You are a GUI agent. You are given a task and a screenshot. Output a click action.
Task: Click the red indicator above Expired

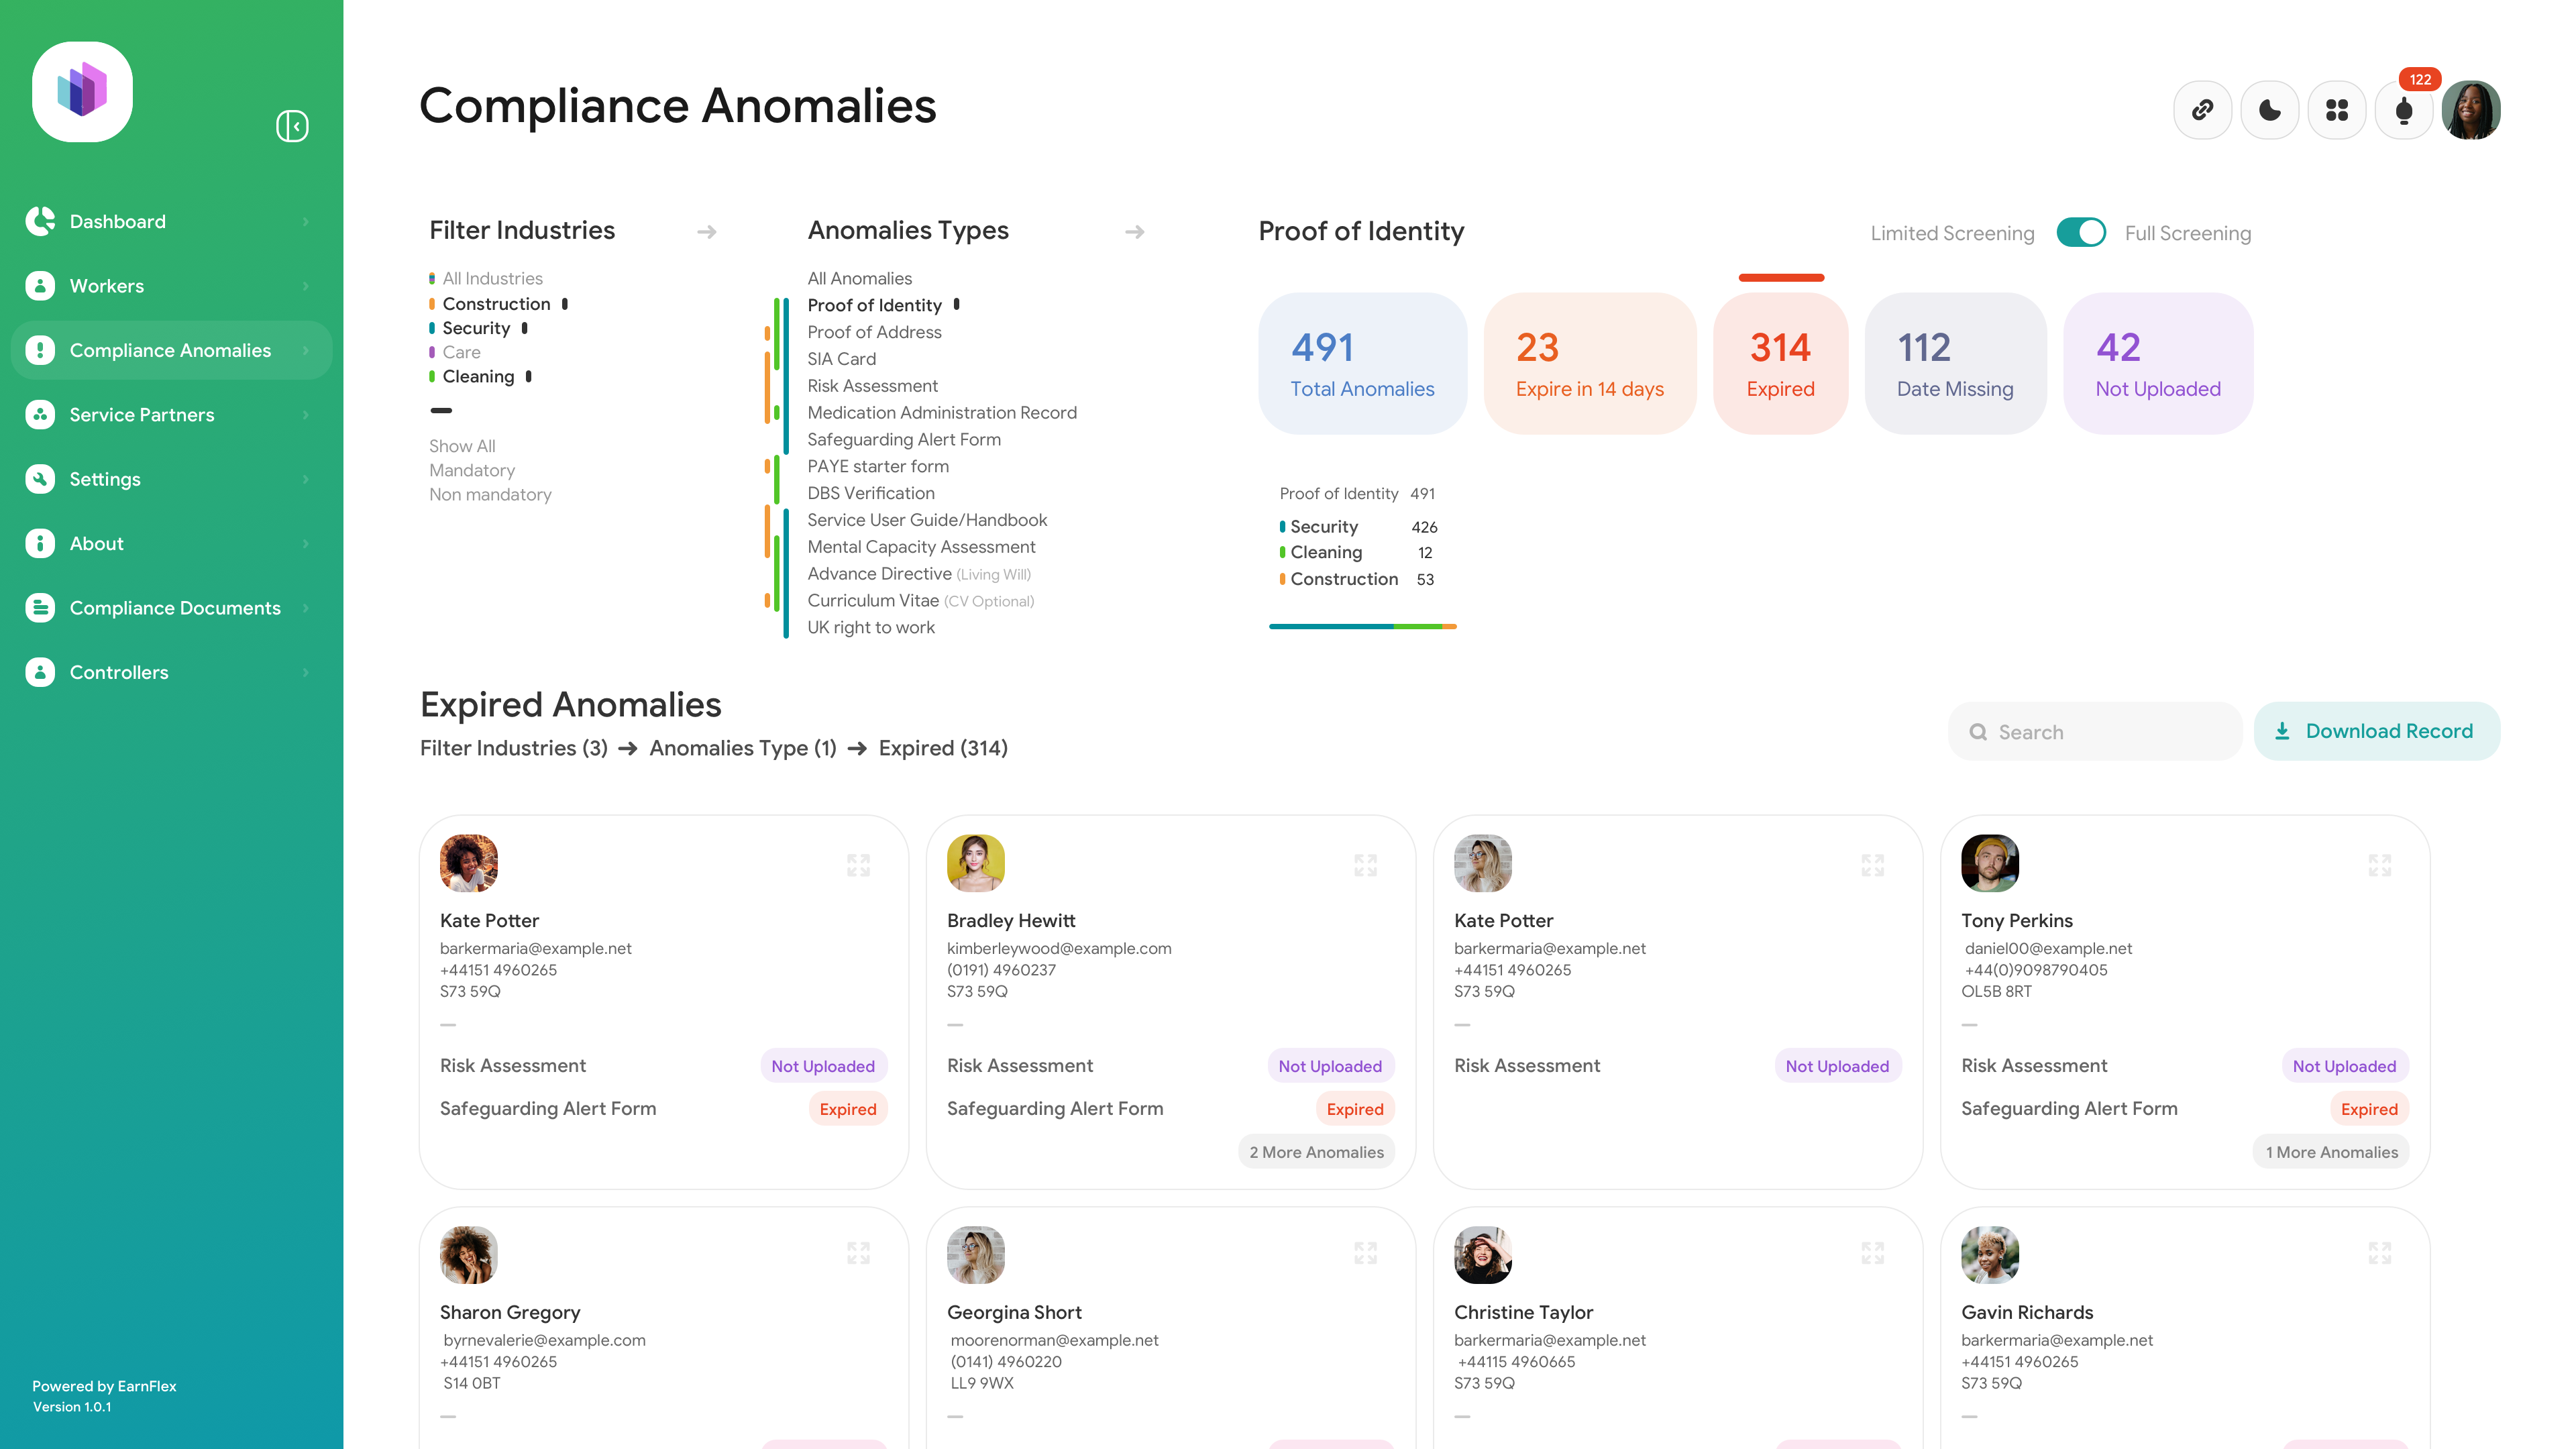click(1781, 277)
